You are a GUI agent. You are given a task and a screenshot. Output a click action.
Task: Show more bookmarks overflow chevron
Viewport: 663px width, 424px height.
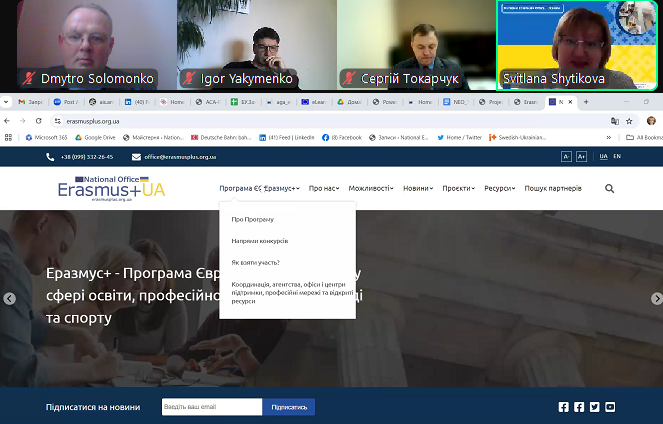tap(609, 137)
